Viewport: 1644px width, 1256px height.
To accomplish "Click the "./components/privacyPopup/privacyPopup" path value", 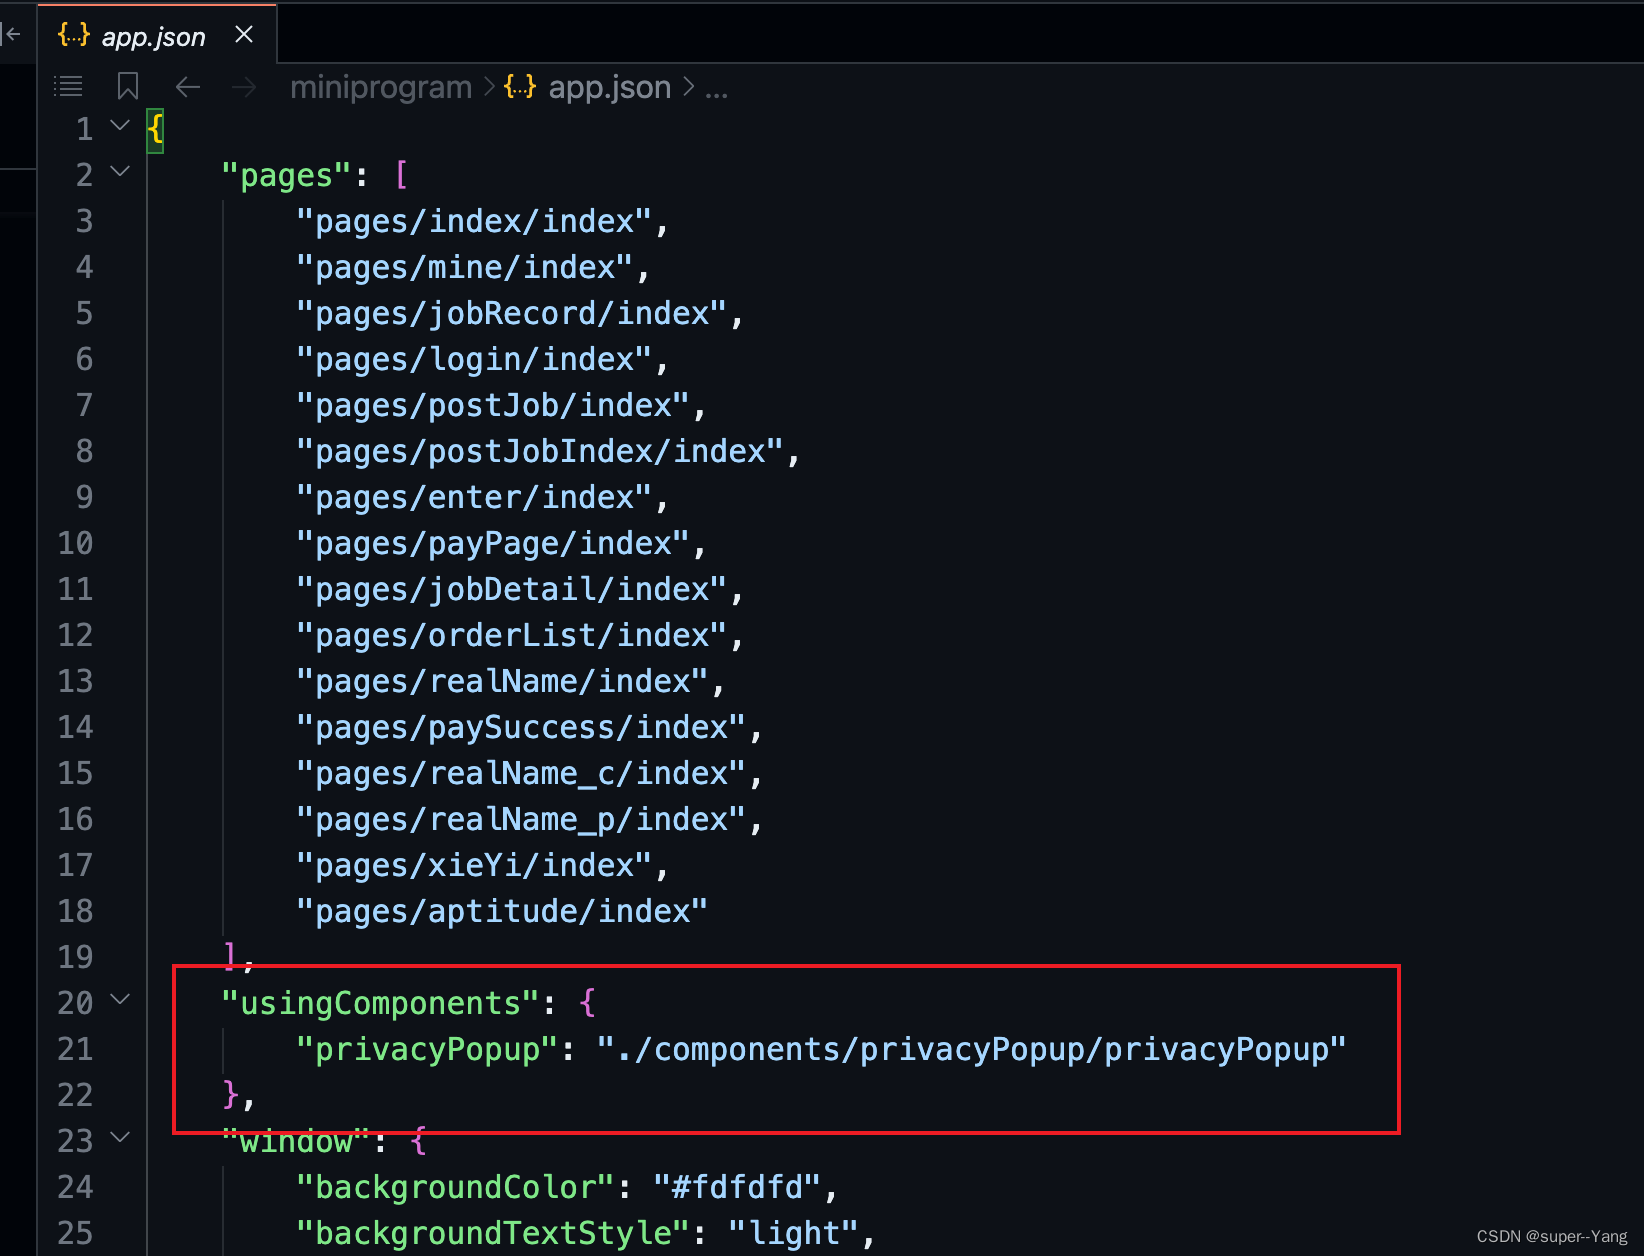I will coord(972,1050).
